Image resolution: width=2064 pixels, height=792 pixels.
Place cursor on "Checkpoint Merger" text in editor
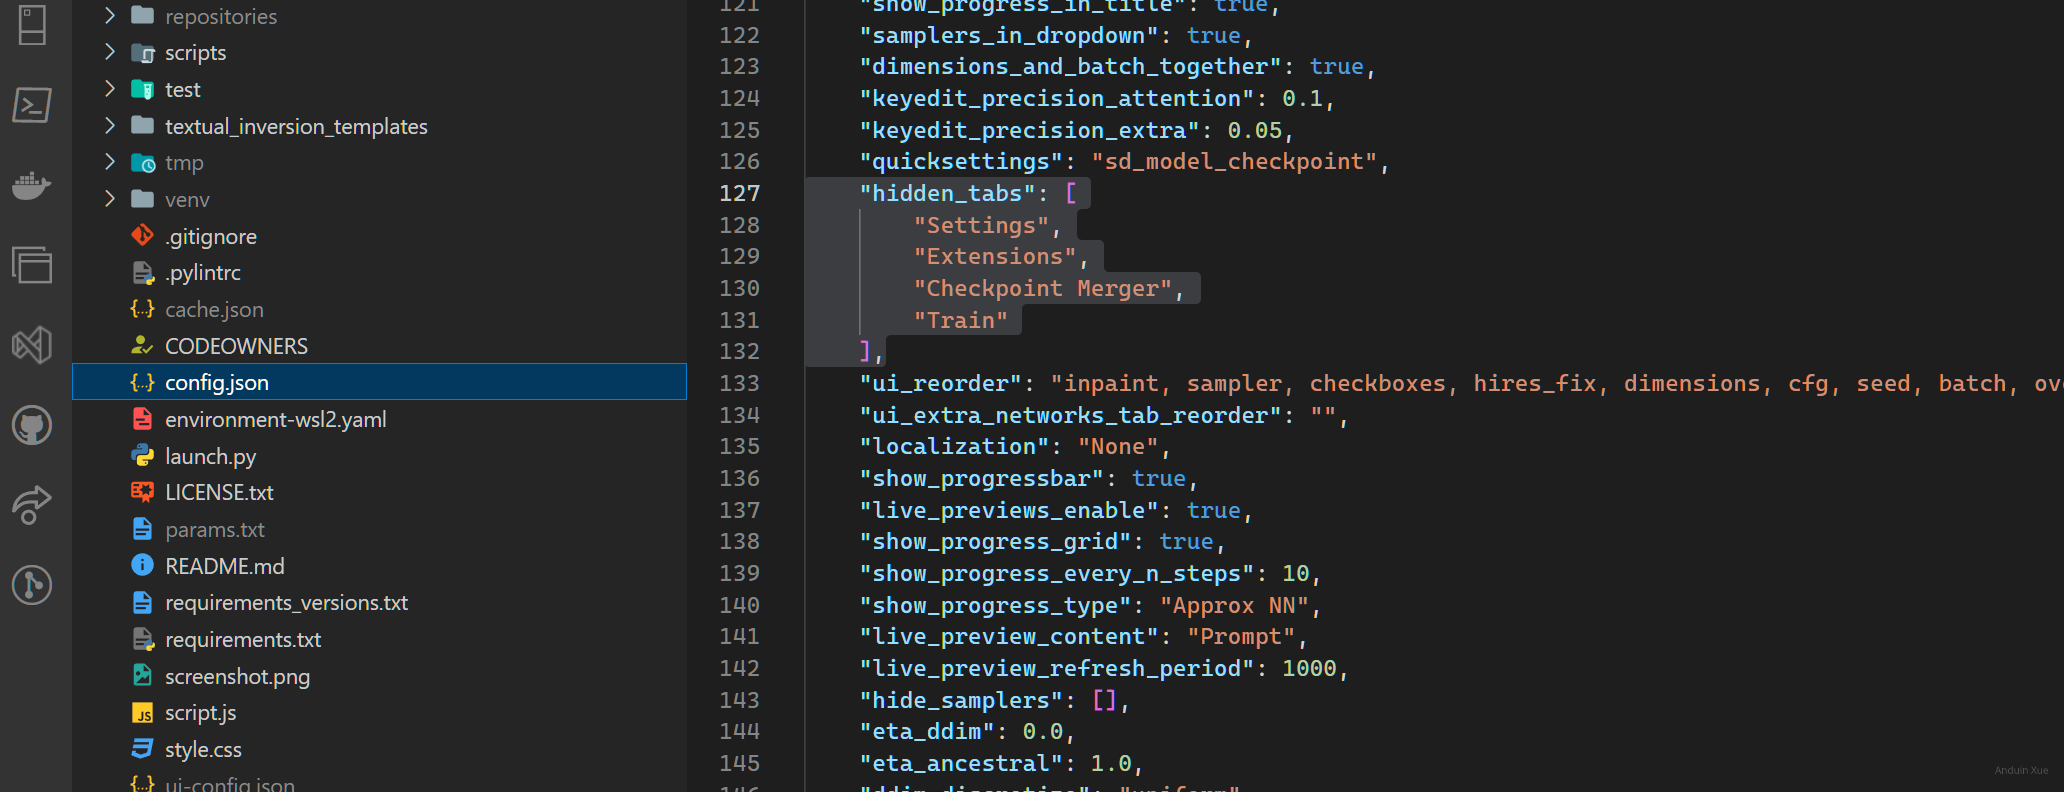click(1040, 289)
